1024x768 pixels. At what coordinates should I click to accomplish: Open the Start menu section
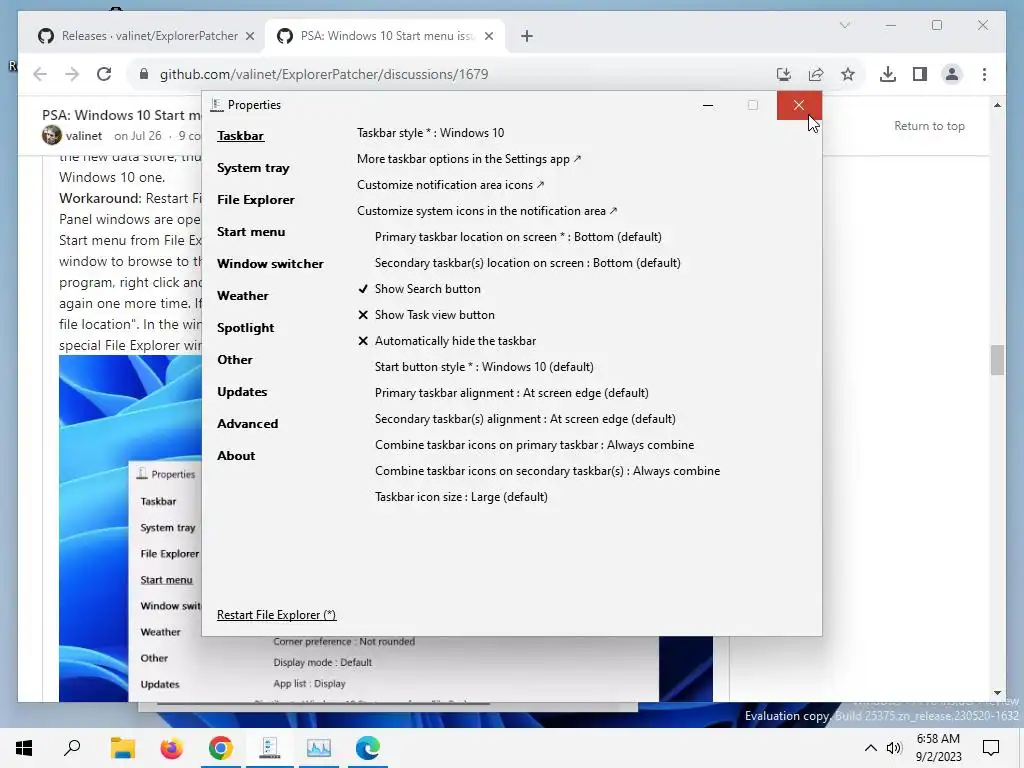point(251,232)
